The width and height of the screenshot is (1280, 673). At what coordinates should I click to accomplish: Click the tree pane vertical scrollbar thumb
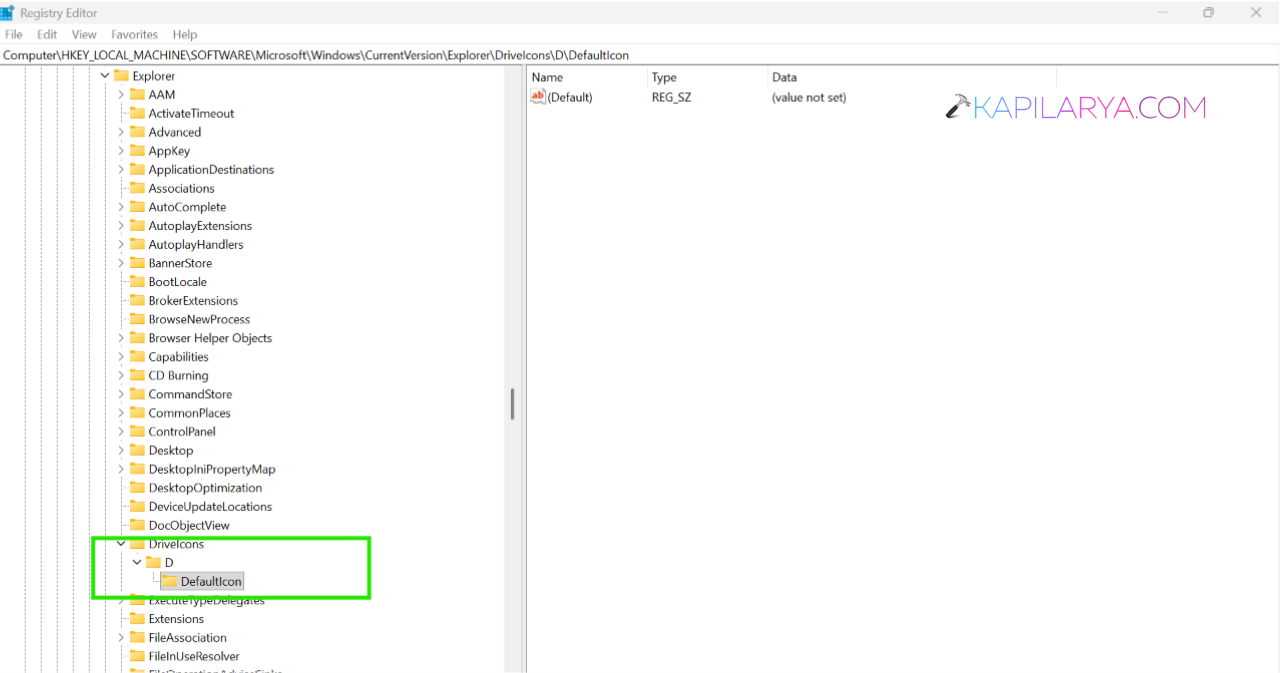pos(512,405)
